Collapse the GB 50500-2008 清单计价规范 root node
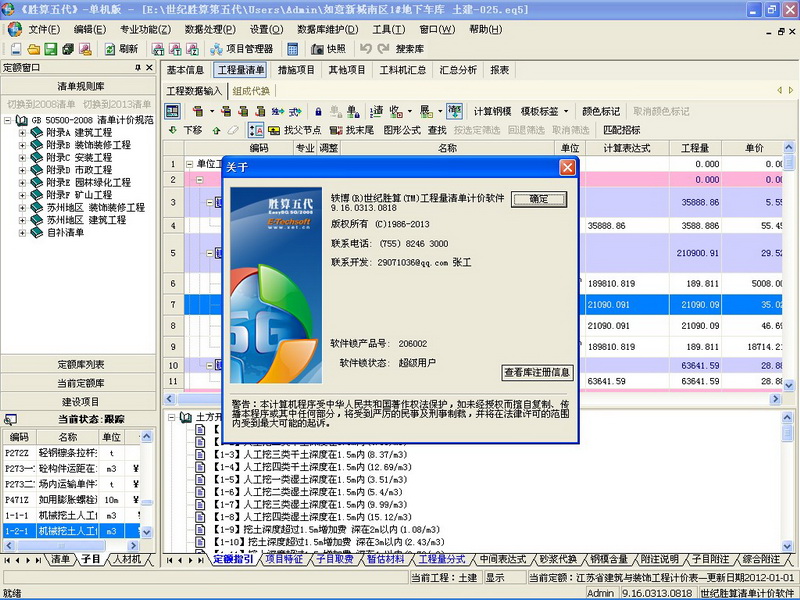The image size is (800, 600). click(x=8, y=120)
